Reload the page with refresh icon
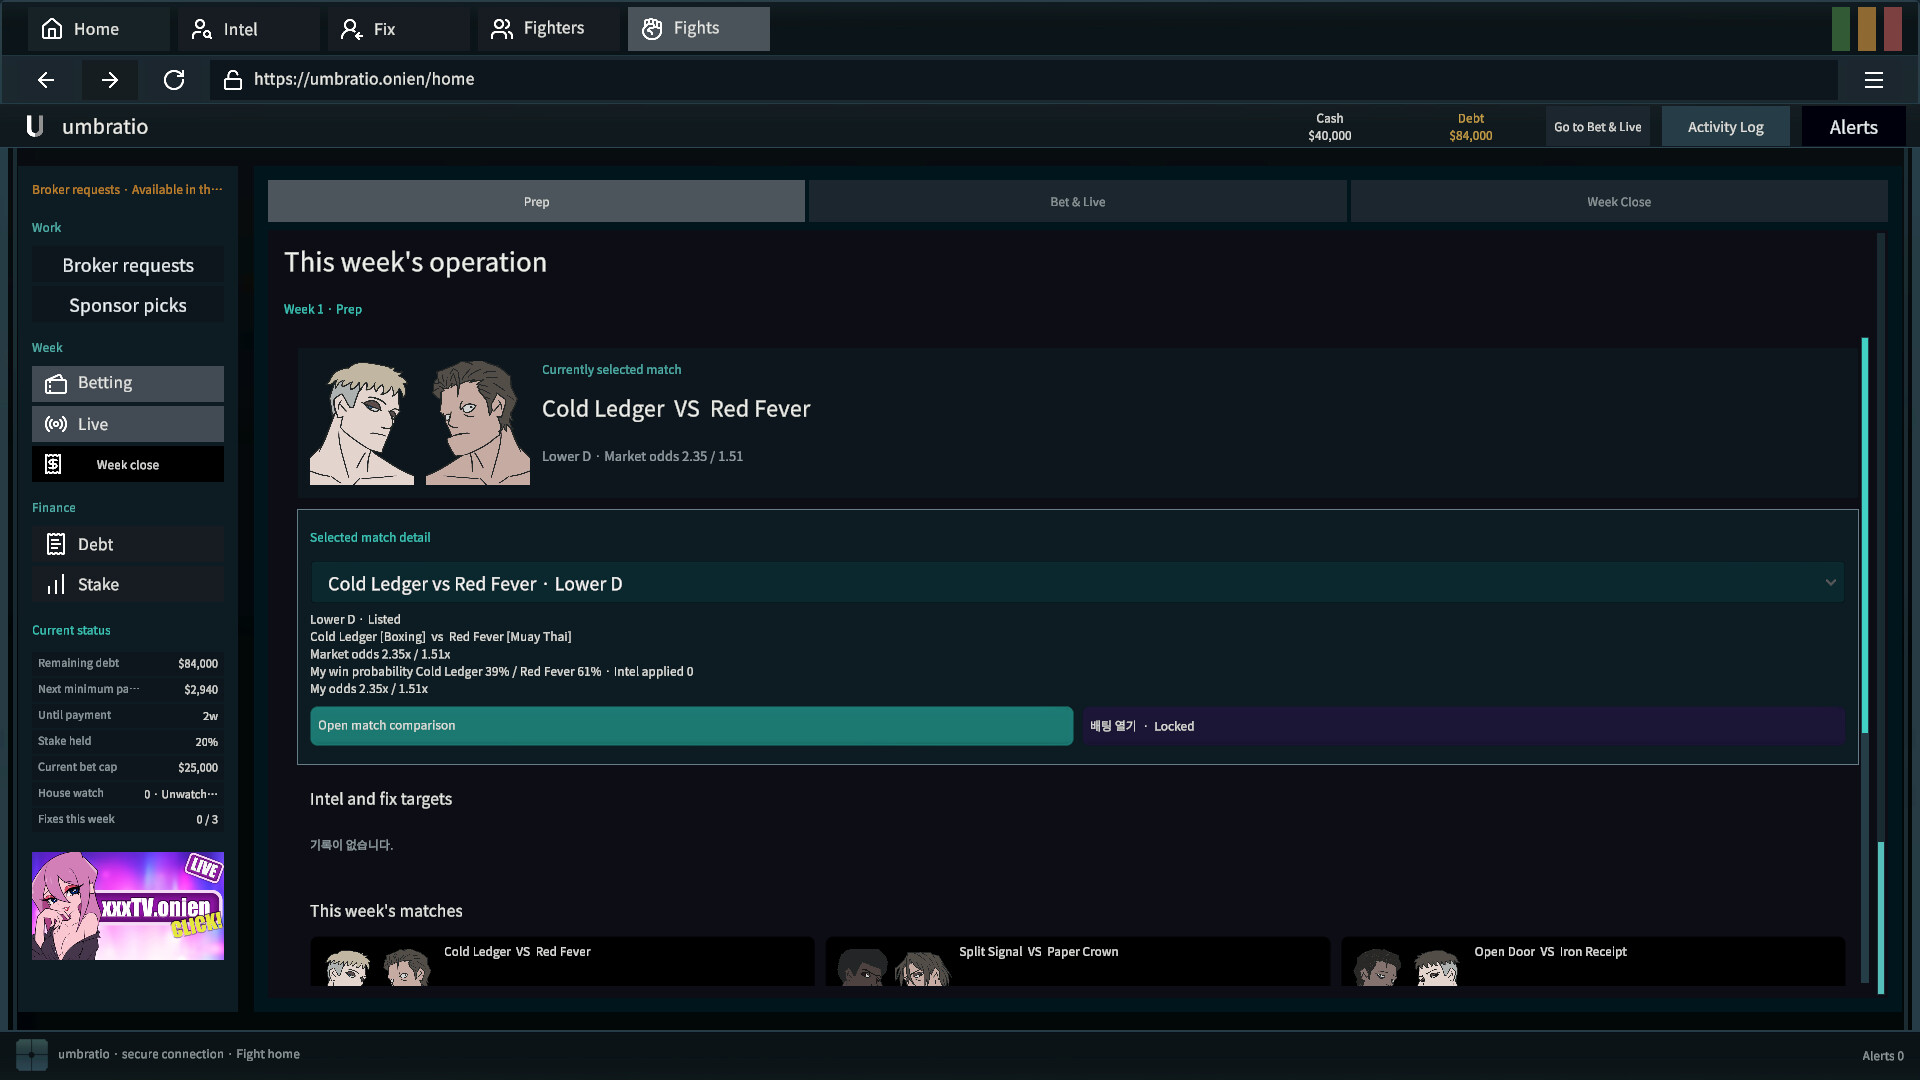 pos(174,80)
